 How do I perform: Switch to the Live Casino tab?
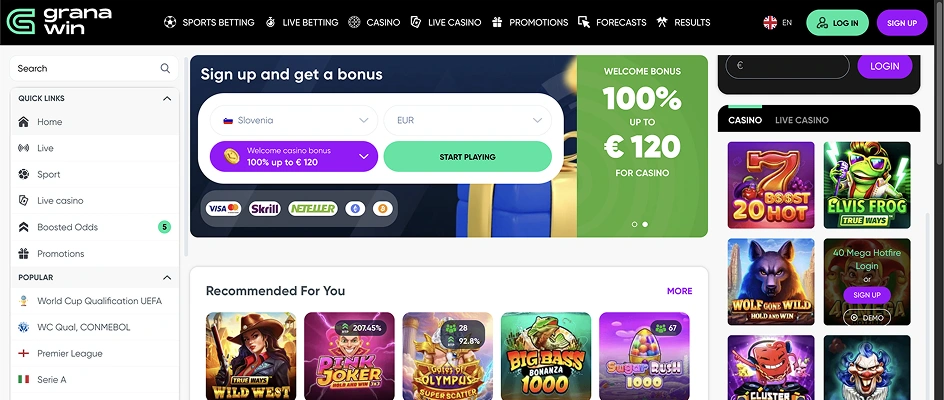tap(801, 120)
